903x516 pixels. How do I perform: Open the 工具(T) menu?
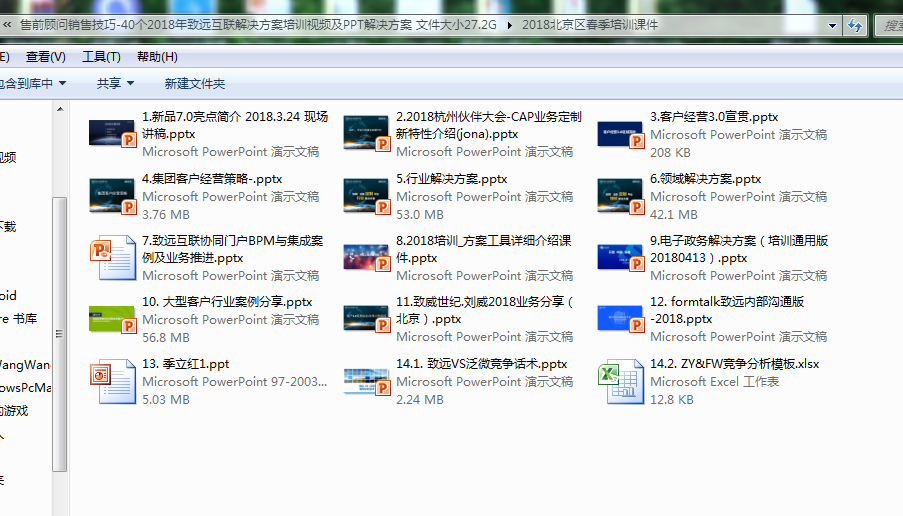[x=101, y=57]
